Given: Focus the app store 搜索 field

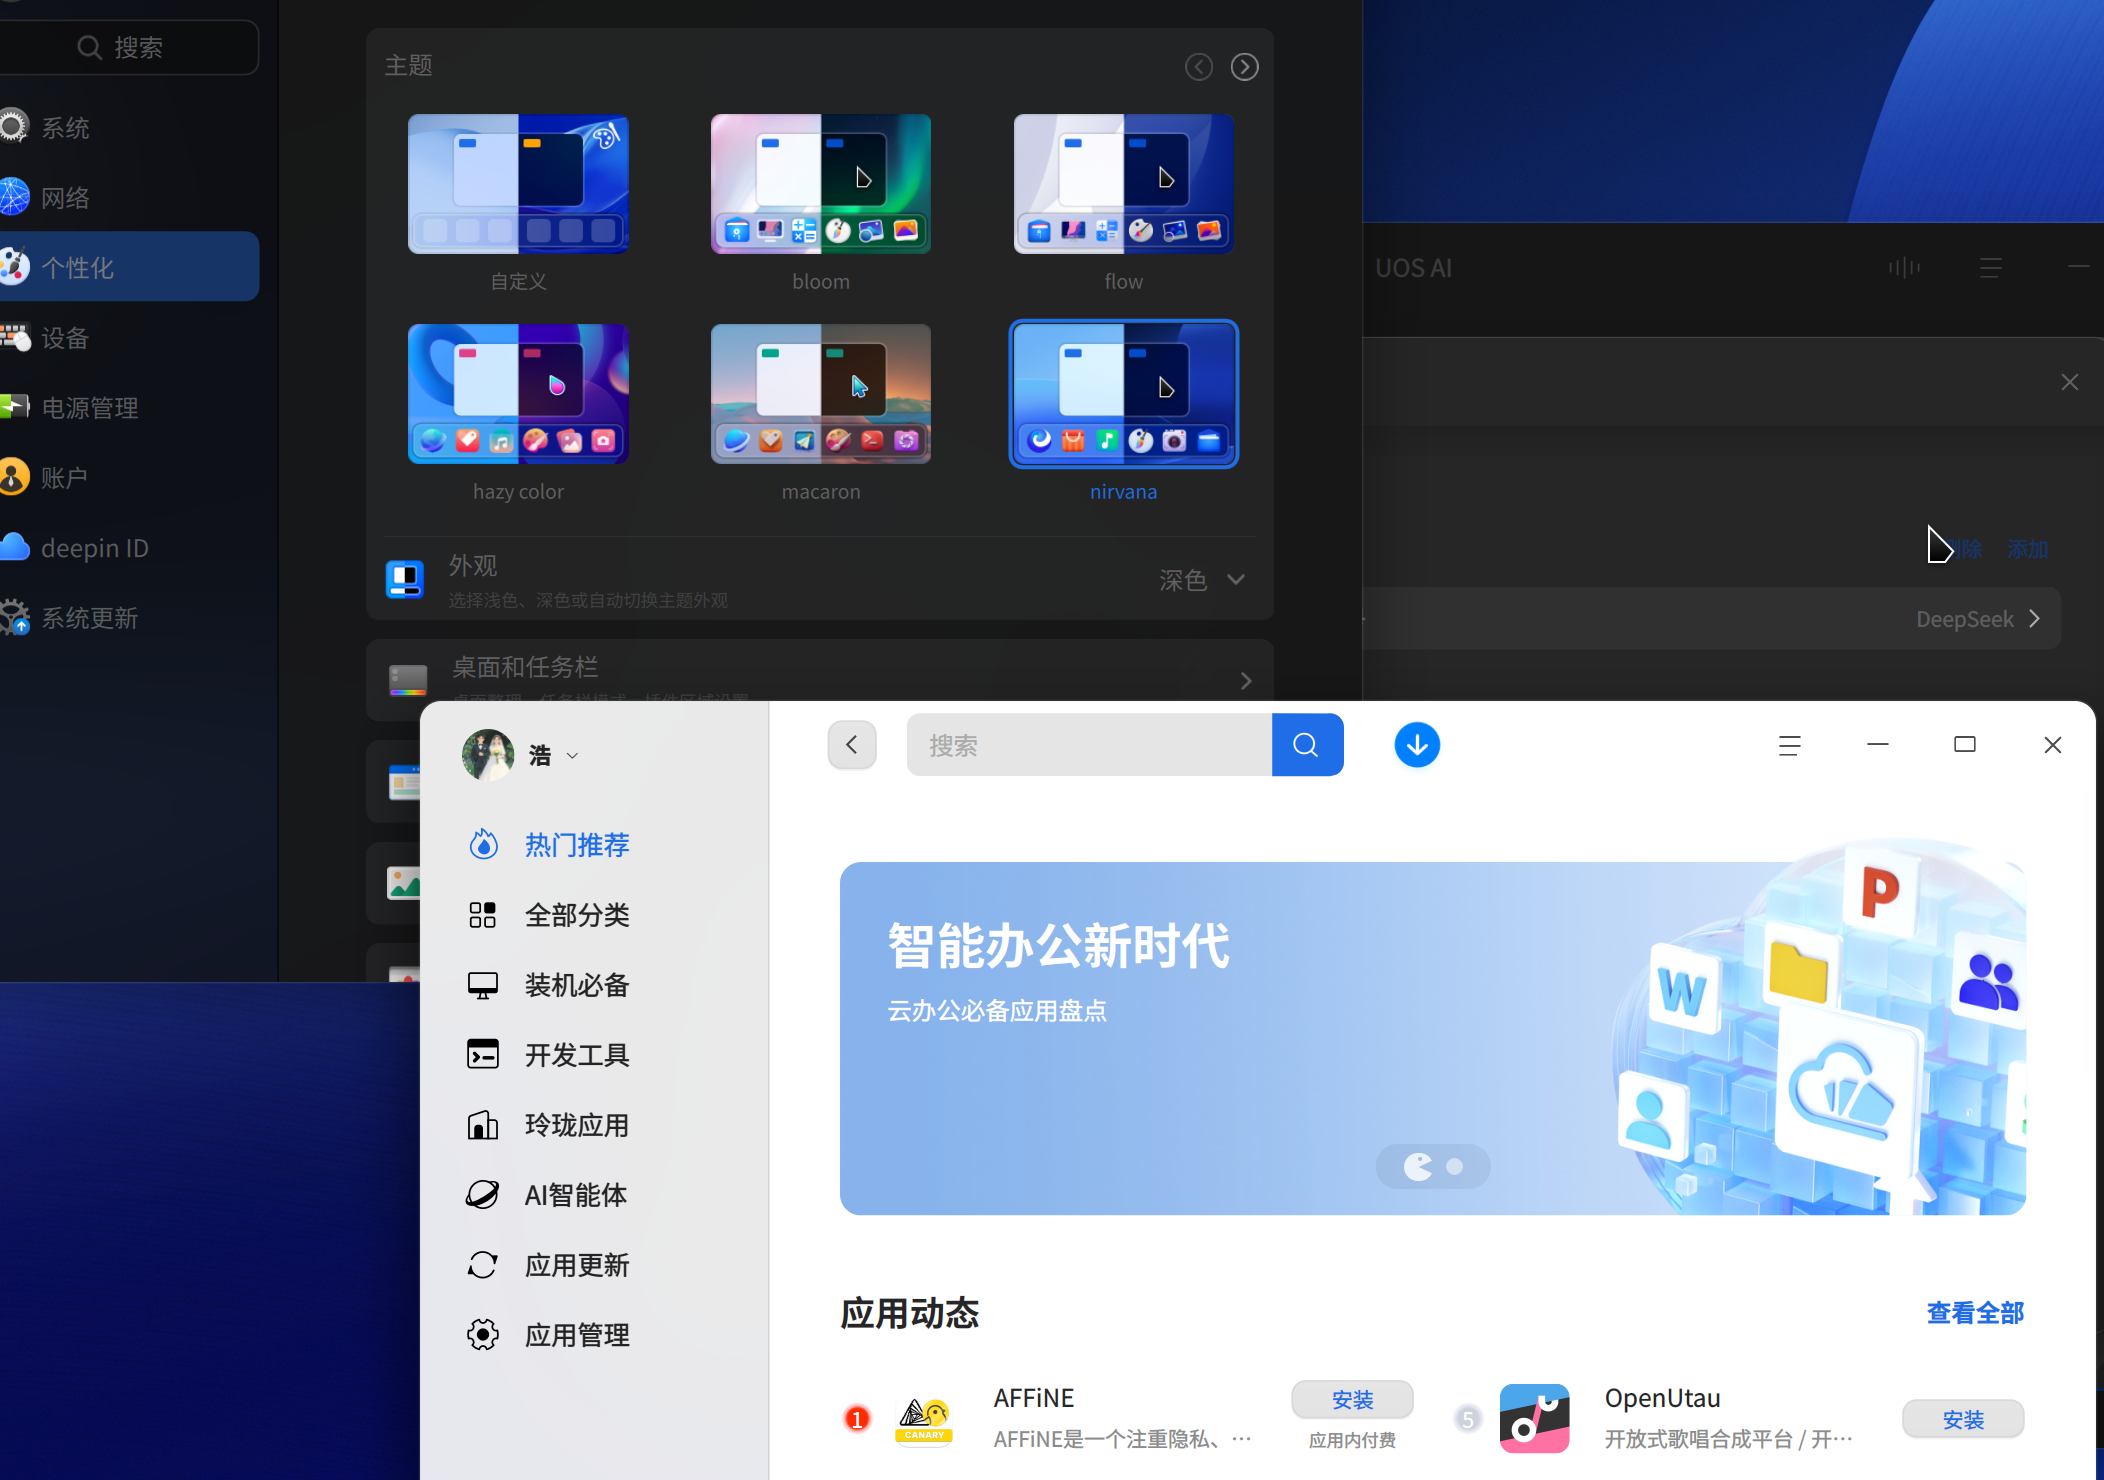Looking at the screenshot, I should coord(1089,745).
